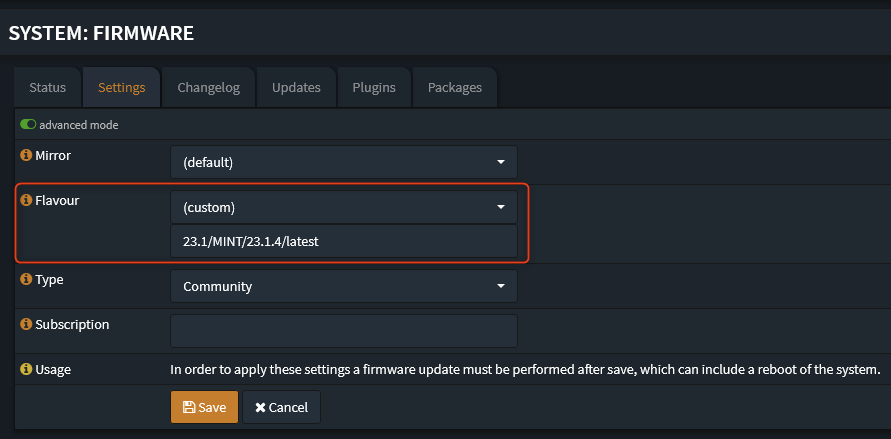Viewport: 891px width, 439px height.
Task: Select the Plugins tab
Action: (x=374, y=88)
